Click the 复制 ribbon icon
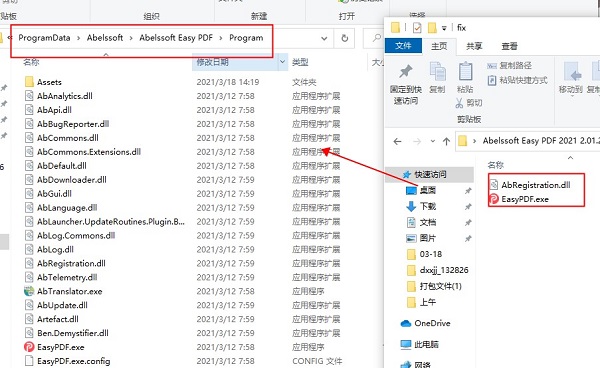 (x=437, y=72)
